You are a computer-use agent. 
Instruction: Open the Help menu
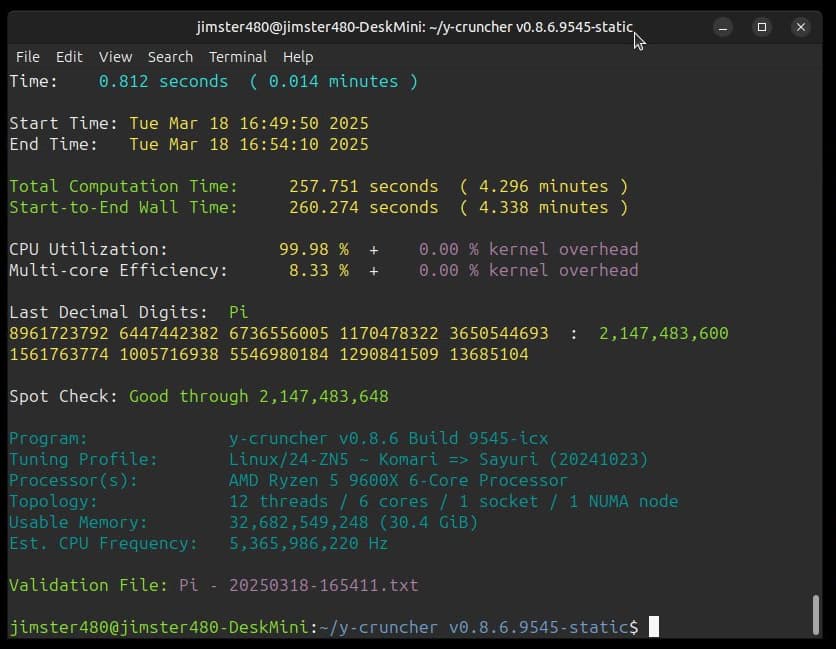297,57
